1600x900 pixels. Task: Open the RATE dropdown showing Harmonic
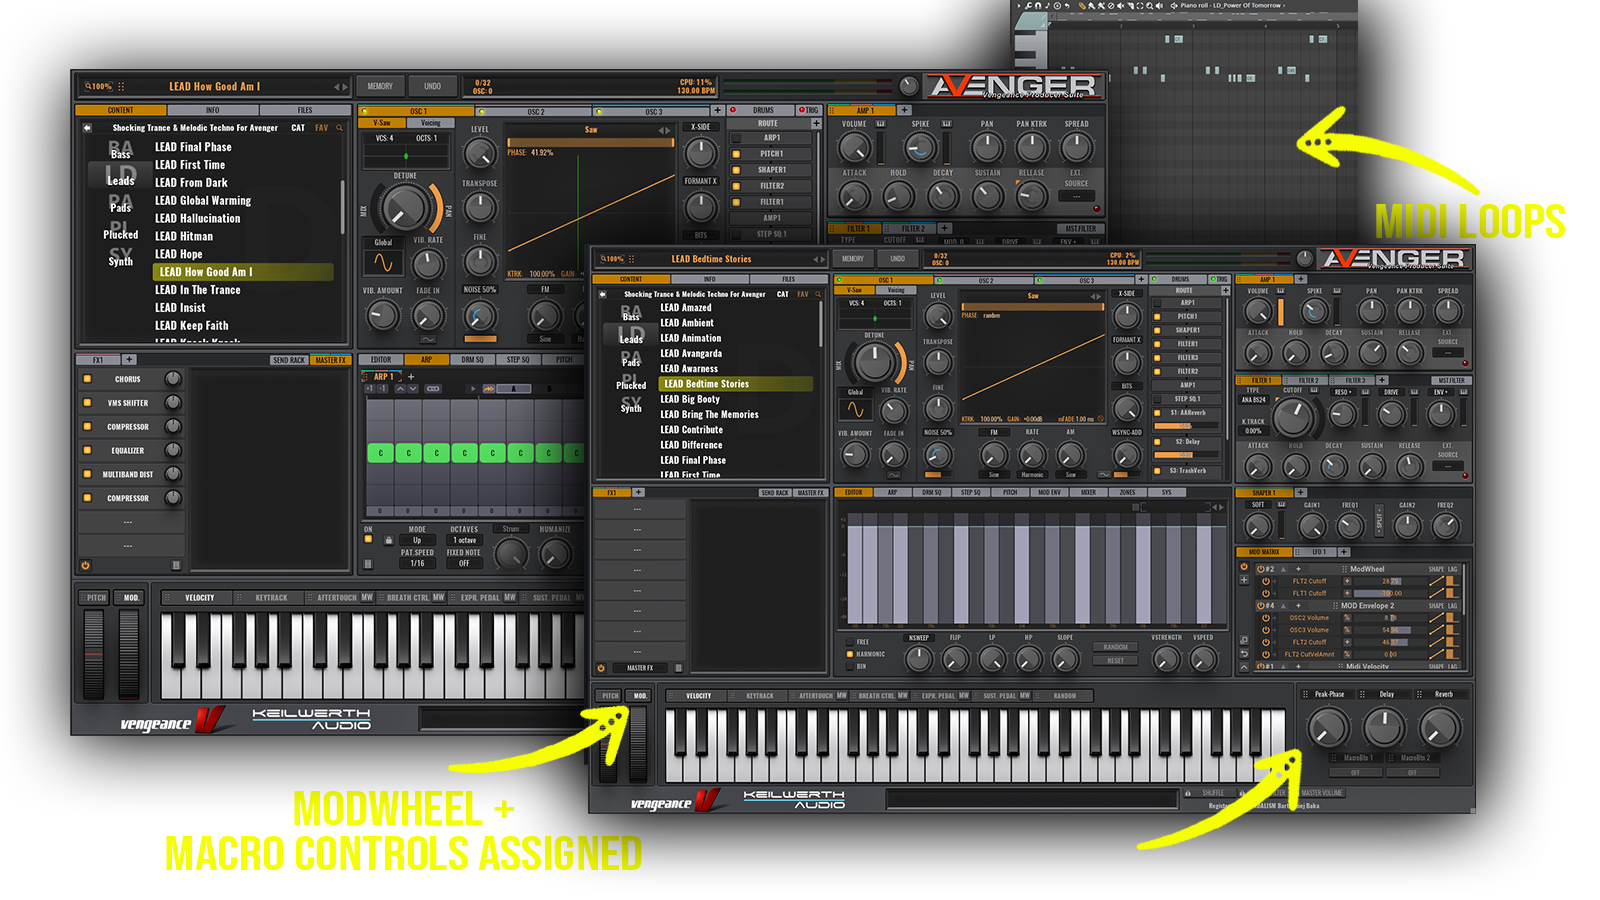tap(1032, 475)
